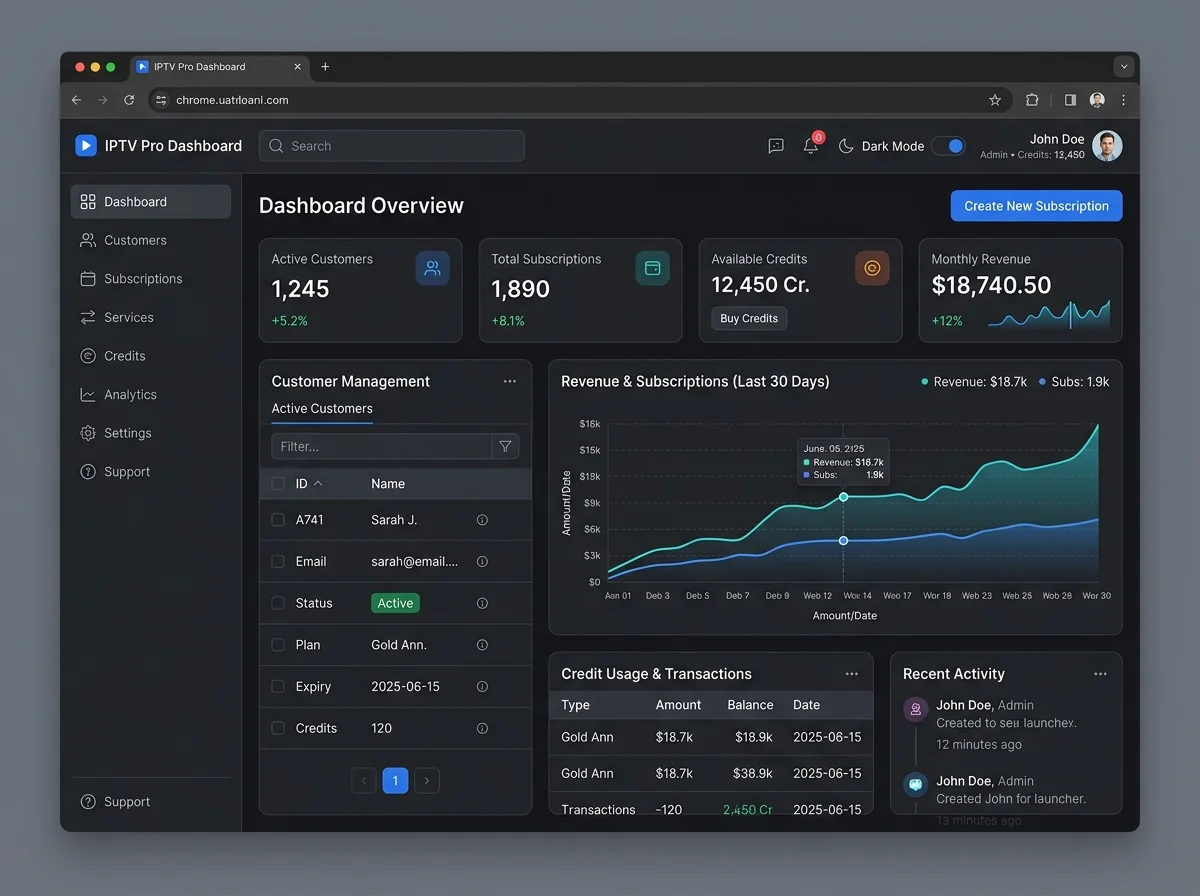Click the browser reload icon
The image size is (1200, 896).
tap(129, 100)
